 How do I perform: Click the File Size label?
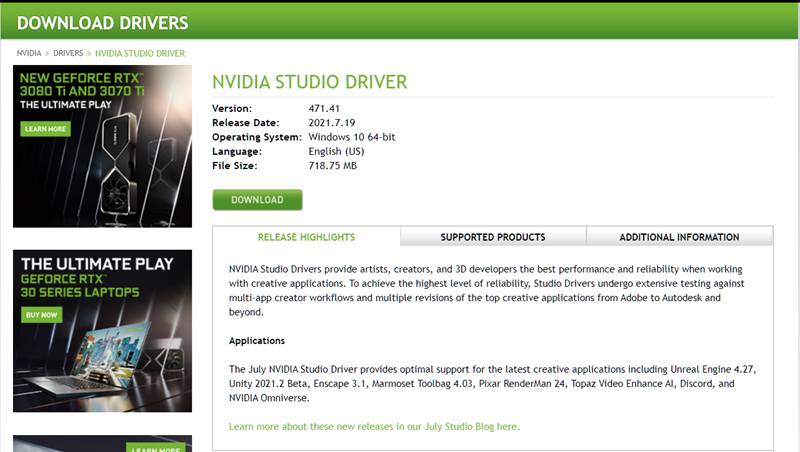point(235,165)
